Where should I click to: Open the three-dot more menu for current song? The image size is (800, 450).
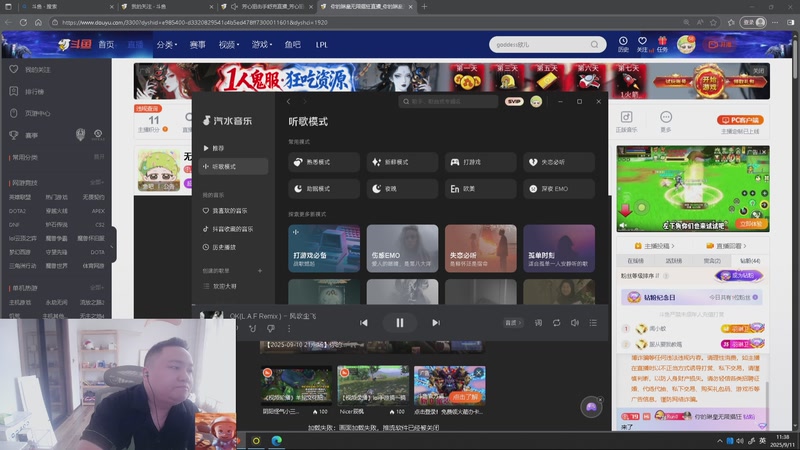289,329
